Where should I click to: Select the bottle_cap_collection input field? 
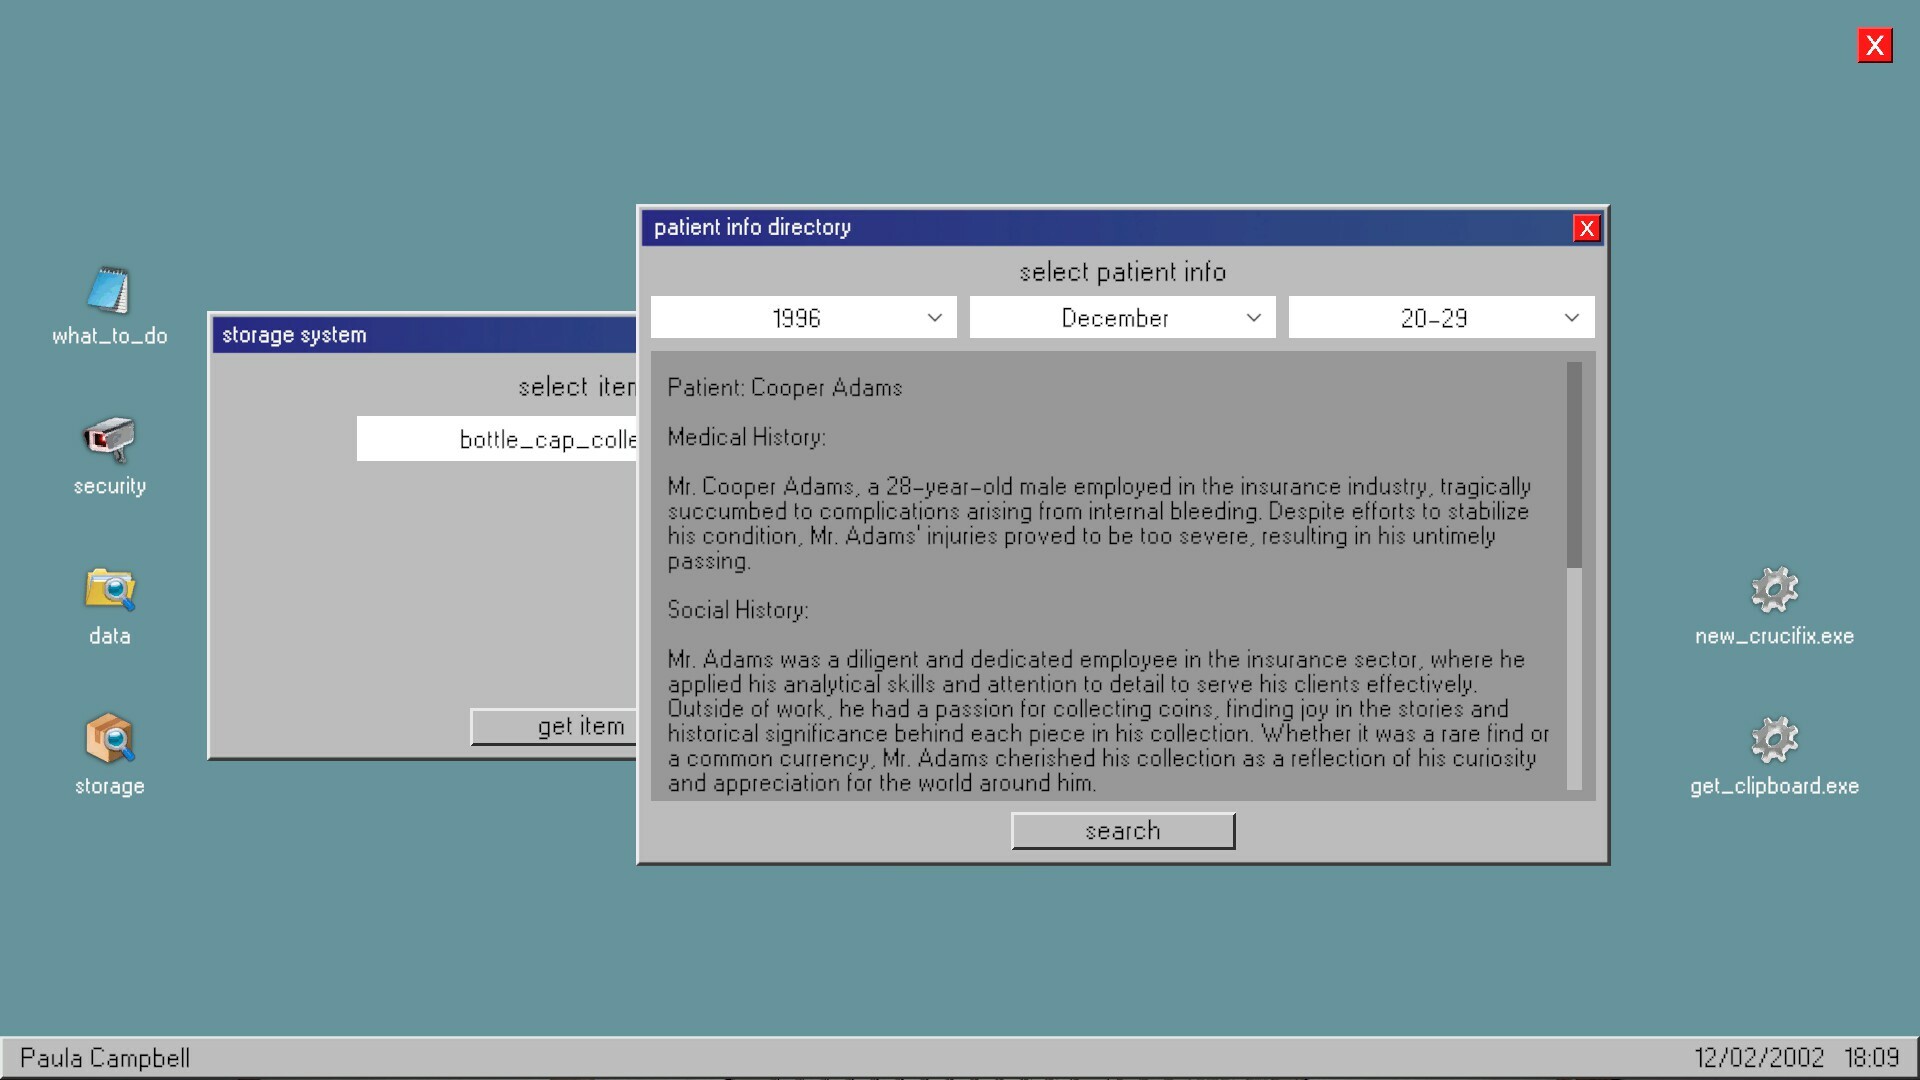[x=497, y=438]
